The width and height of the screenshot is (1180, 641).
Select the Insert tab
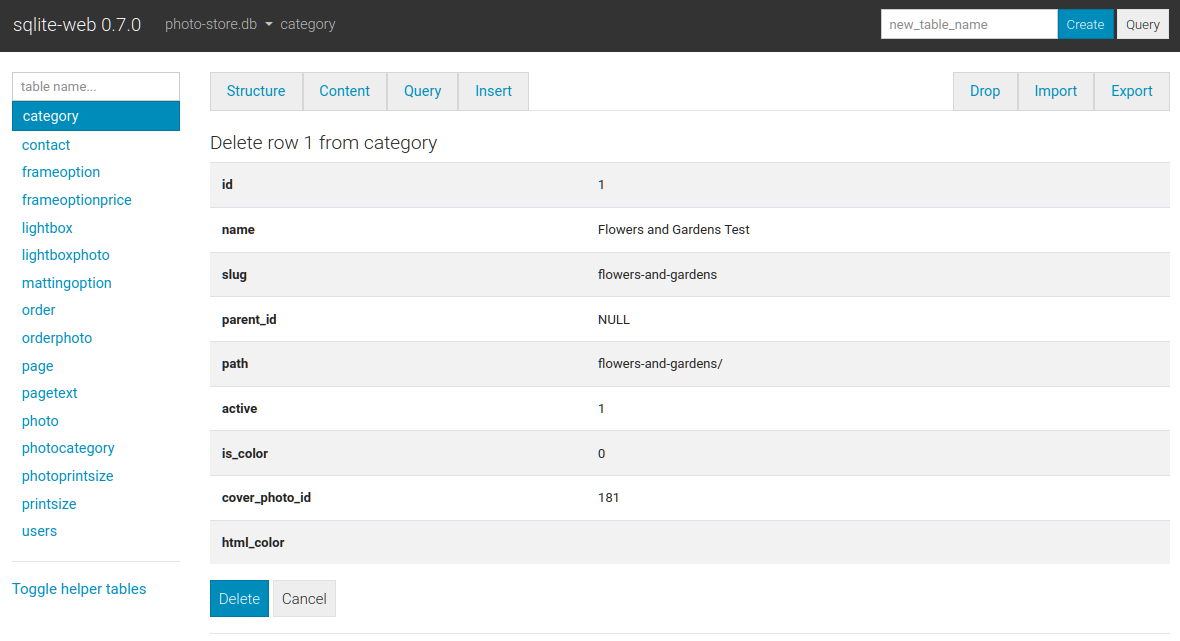tap(493, 91)
